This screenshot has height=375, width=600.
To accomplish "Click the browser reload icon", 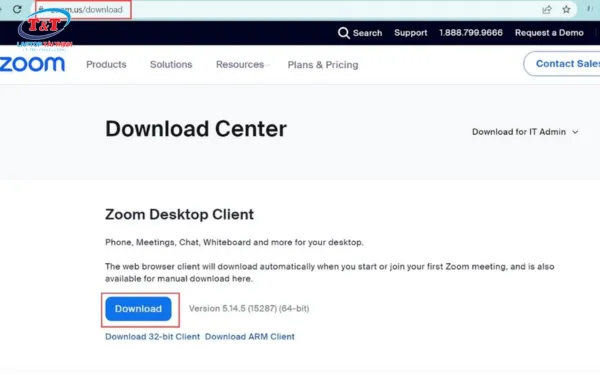I will (17, 9).
